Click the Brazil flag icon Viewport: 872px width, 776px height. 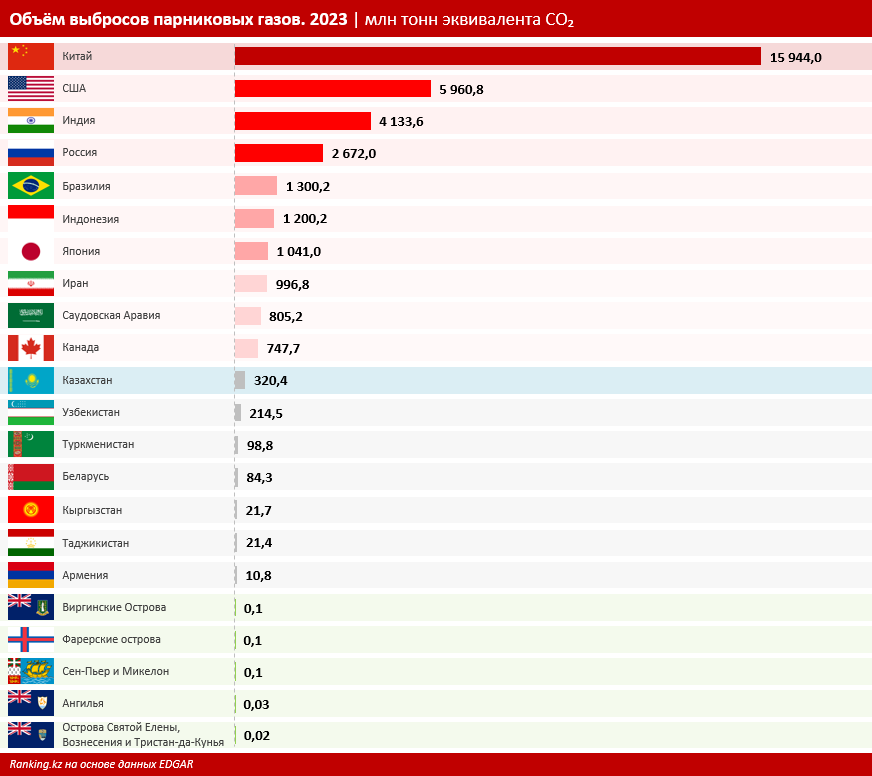pos(31,186)
